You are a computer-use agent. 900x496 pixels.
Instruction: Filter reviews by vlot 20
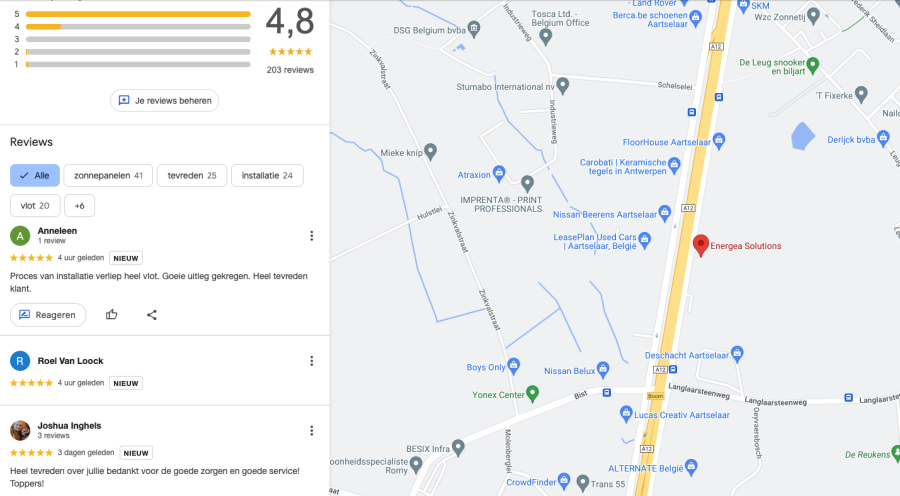[x=35, y=206]
